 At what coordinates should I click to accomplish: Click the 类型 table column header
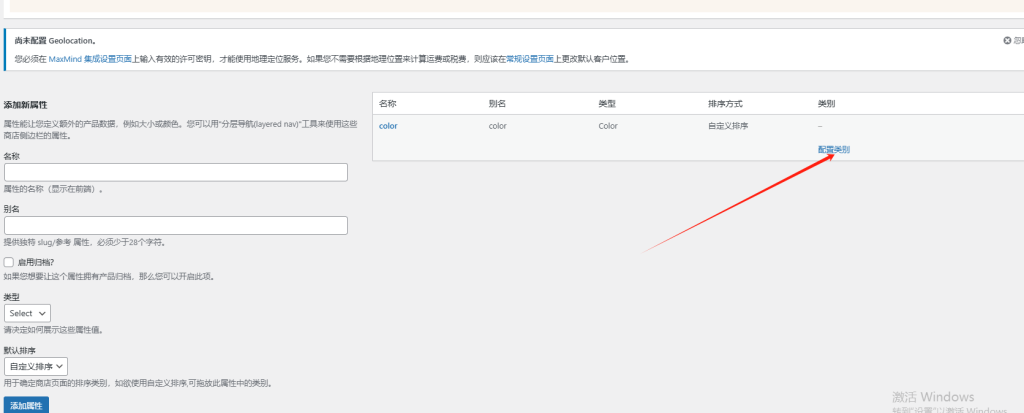(x=607, y=104)
